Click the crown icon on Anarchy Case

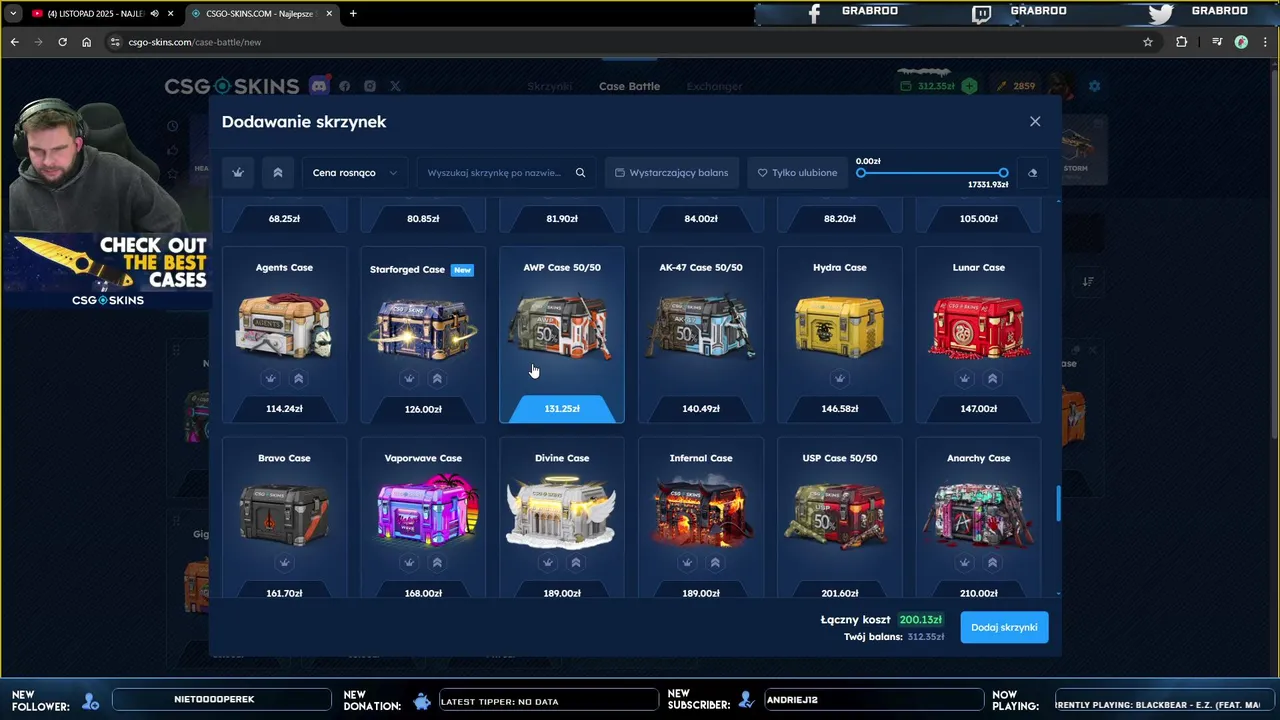click(x=964, y=562)
